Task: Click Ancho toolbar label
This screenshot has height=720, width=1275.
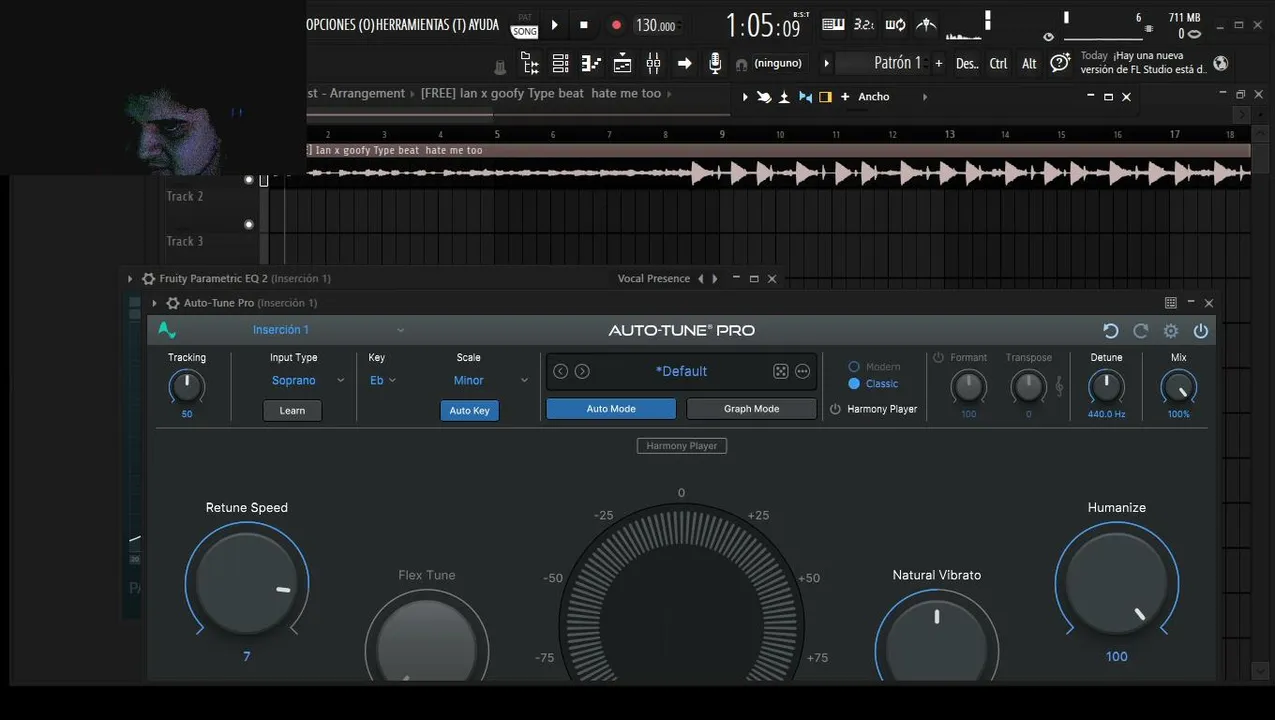Action: click(x=874, y=97)
